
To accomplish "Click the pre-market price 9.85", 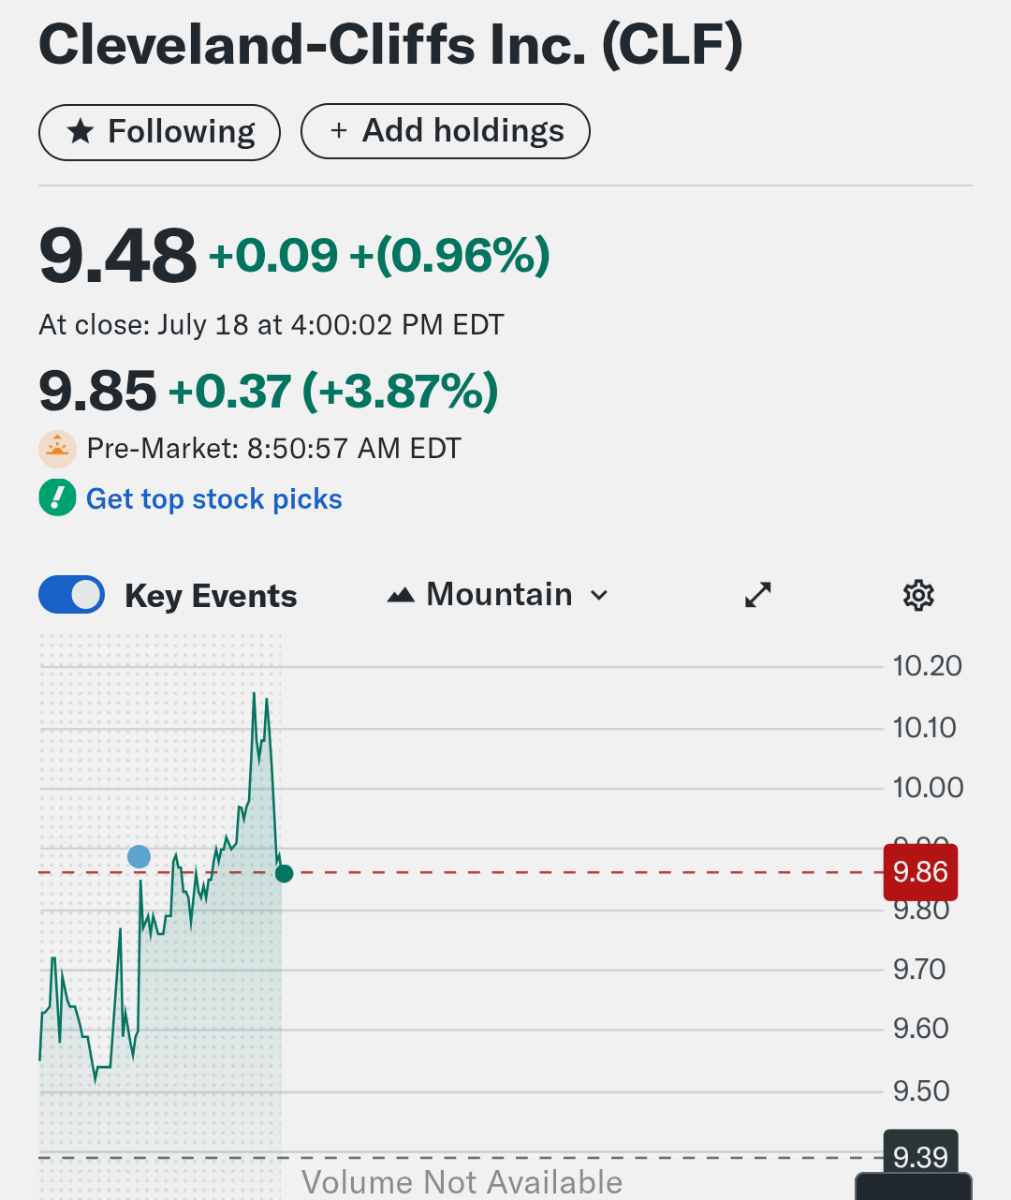I will (x=98, y=390).
